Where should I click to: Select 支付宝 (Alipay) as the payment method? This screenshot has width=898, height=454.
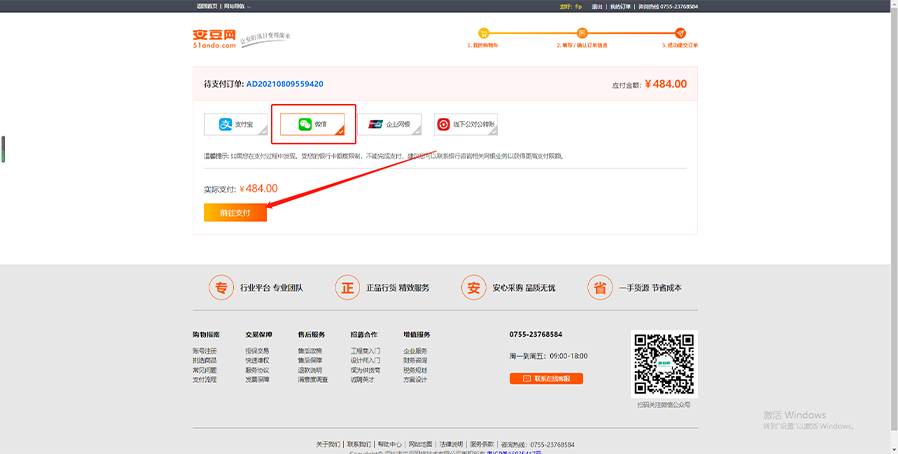tap(236, 124)
